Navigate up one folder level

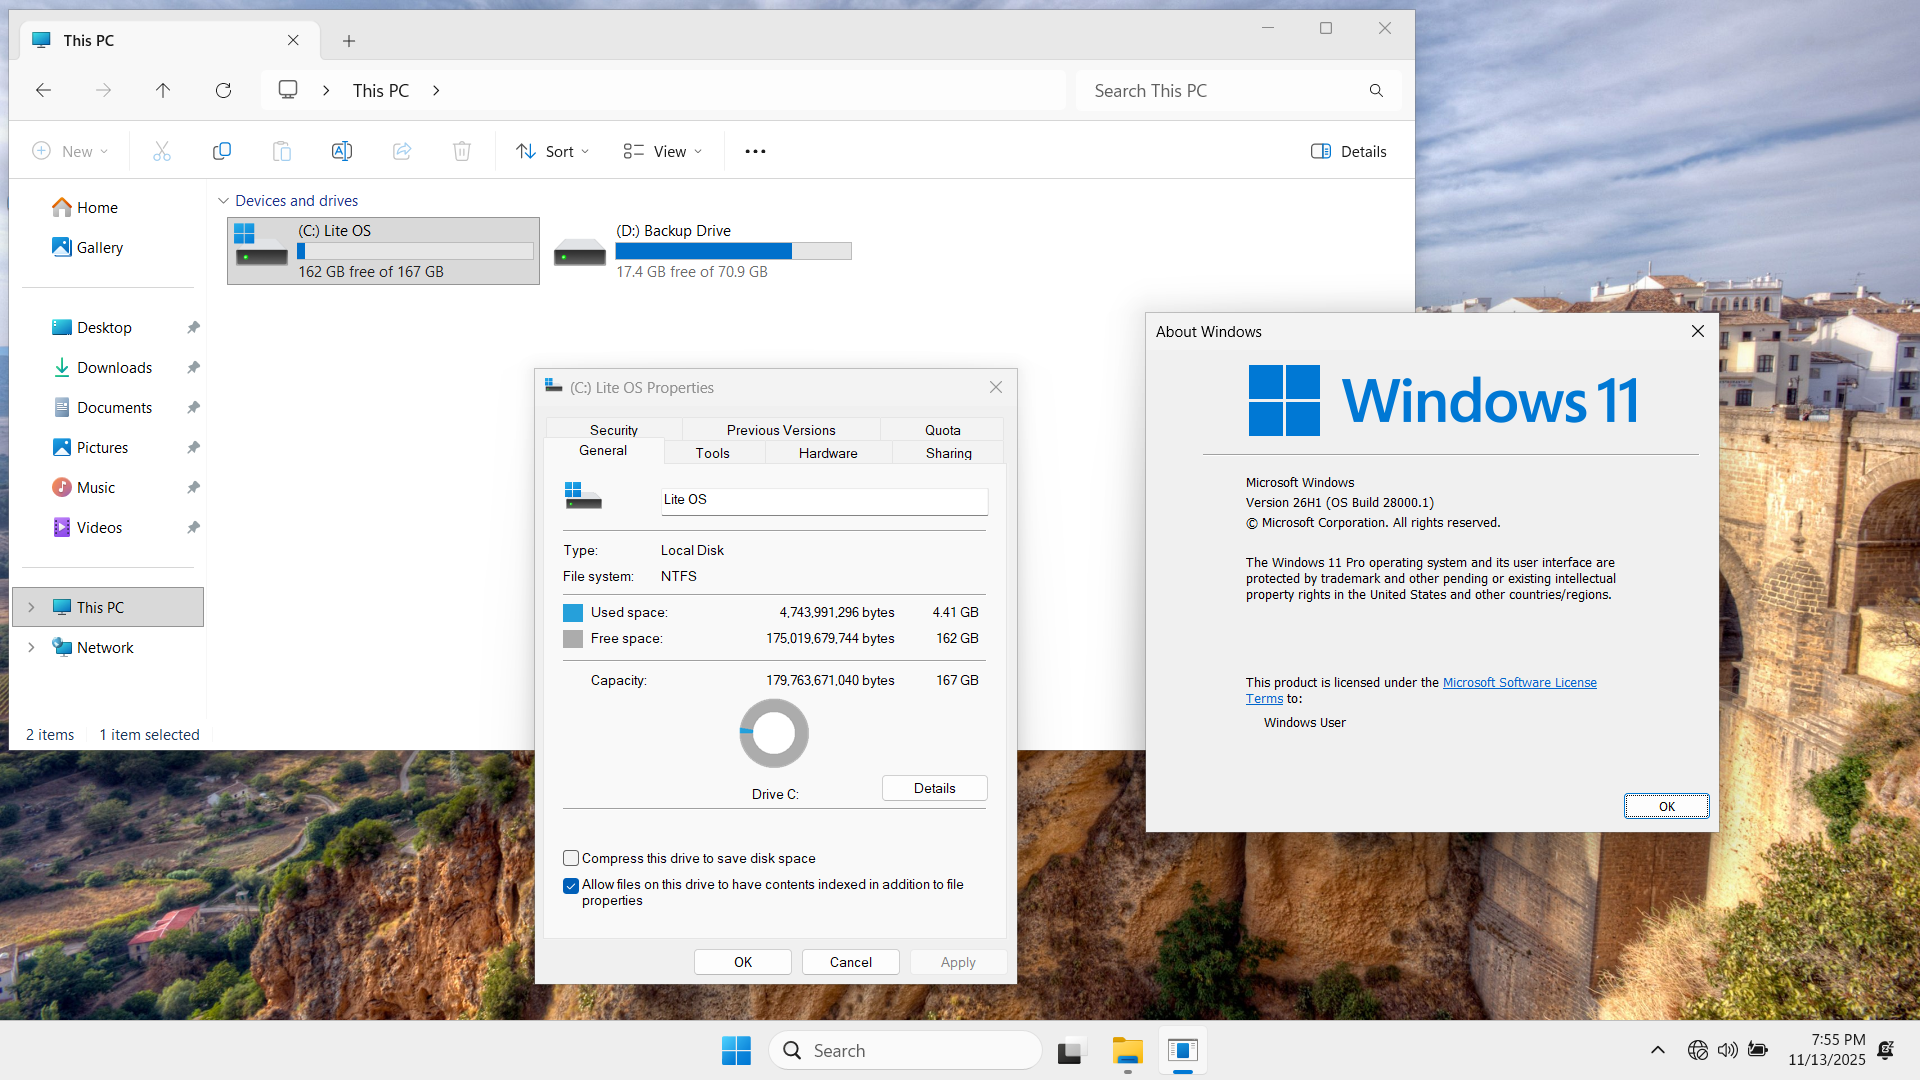163,90
